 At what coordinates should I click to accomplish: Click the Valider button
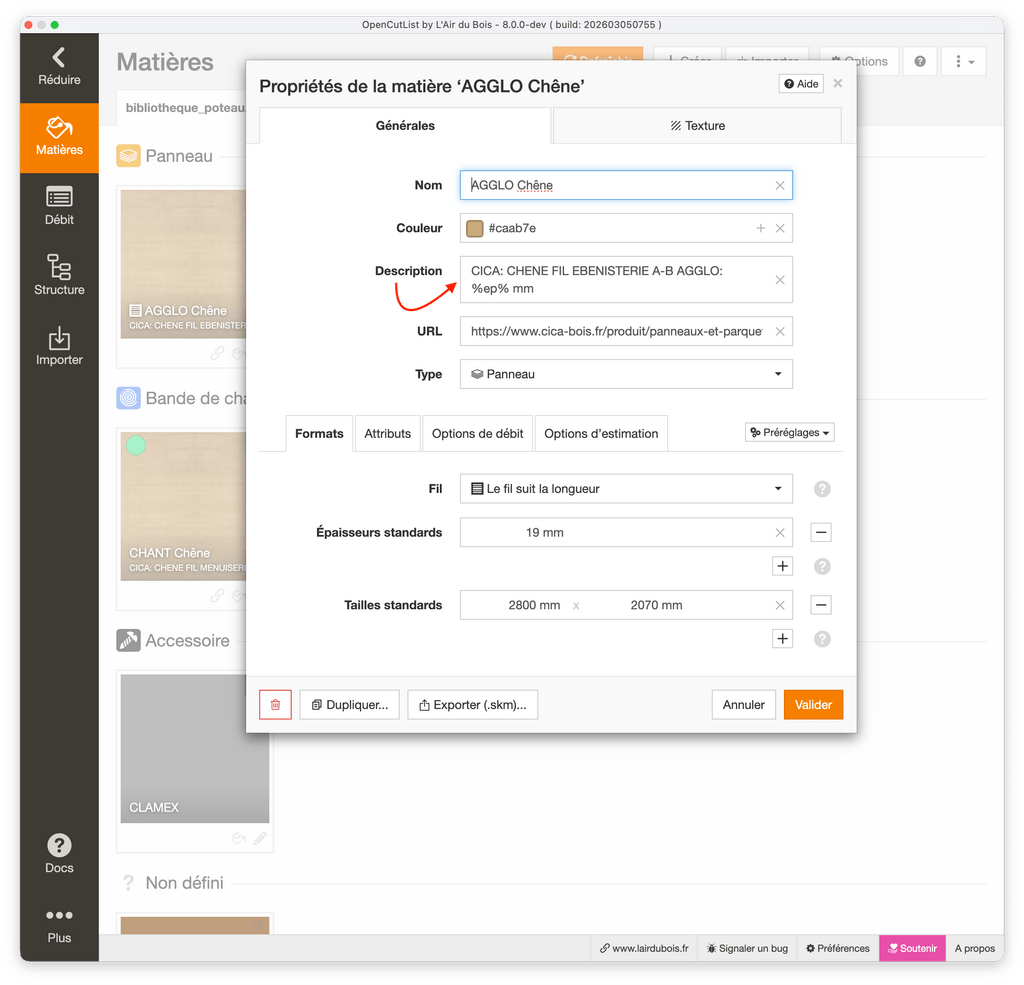point(813,705)
